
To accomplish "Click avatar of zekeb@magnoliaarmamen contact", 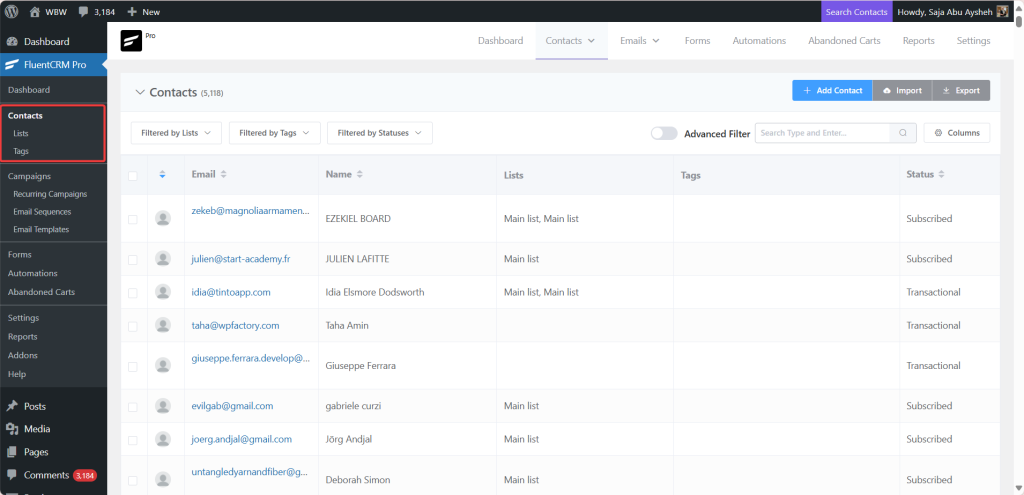I will 163,219.
